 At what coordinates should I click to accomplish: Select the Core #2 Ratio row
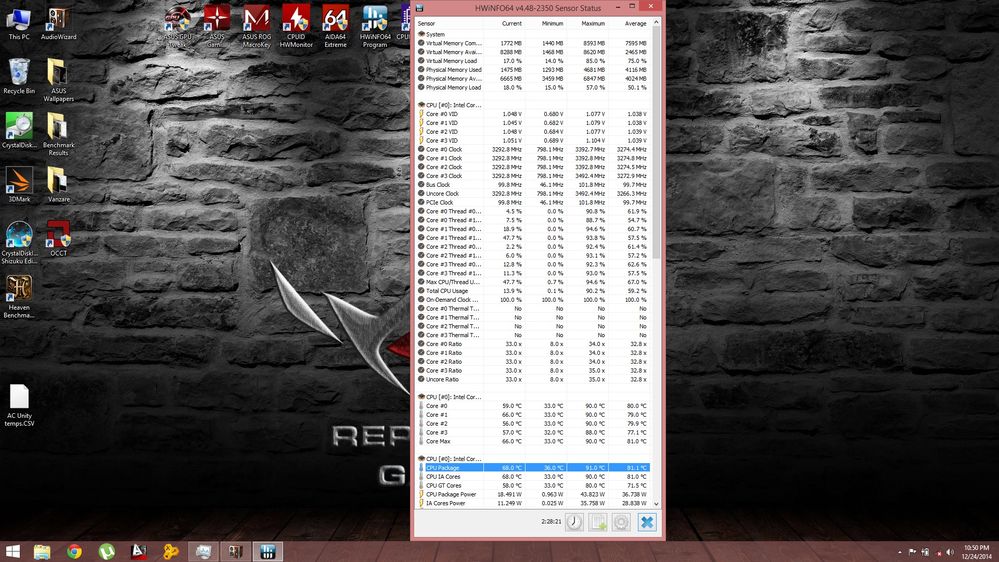533,361
